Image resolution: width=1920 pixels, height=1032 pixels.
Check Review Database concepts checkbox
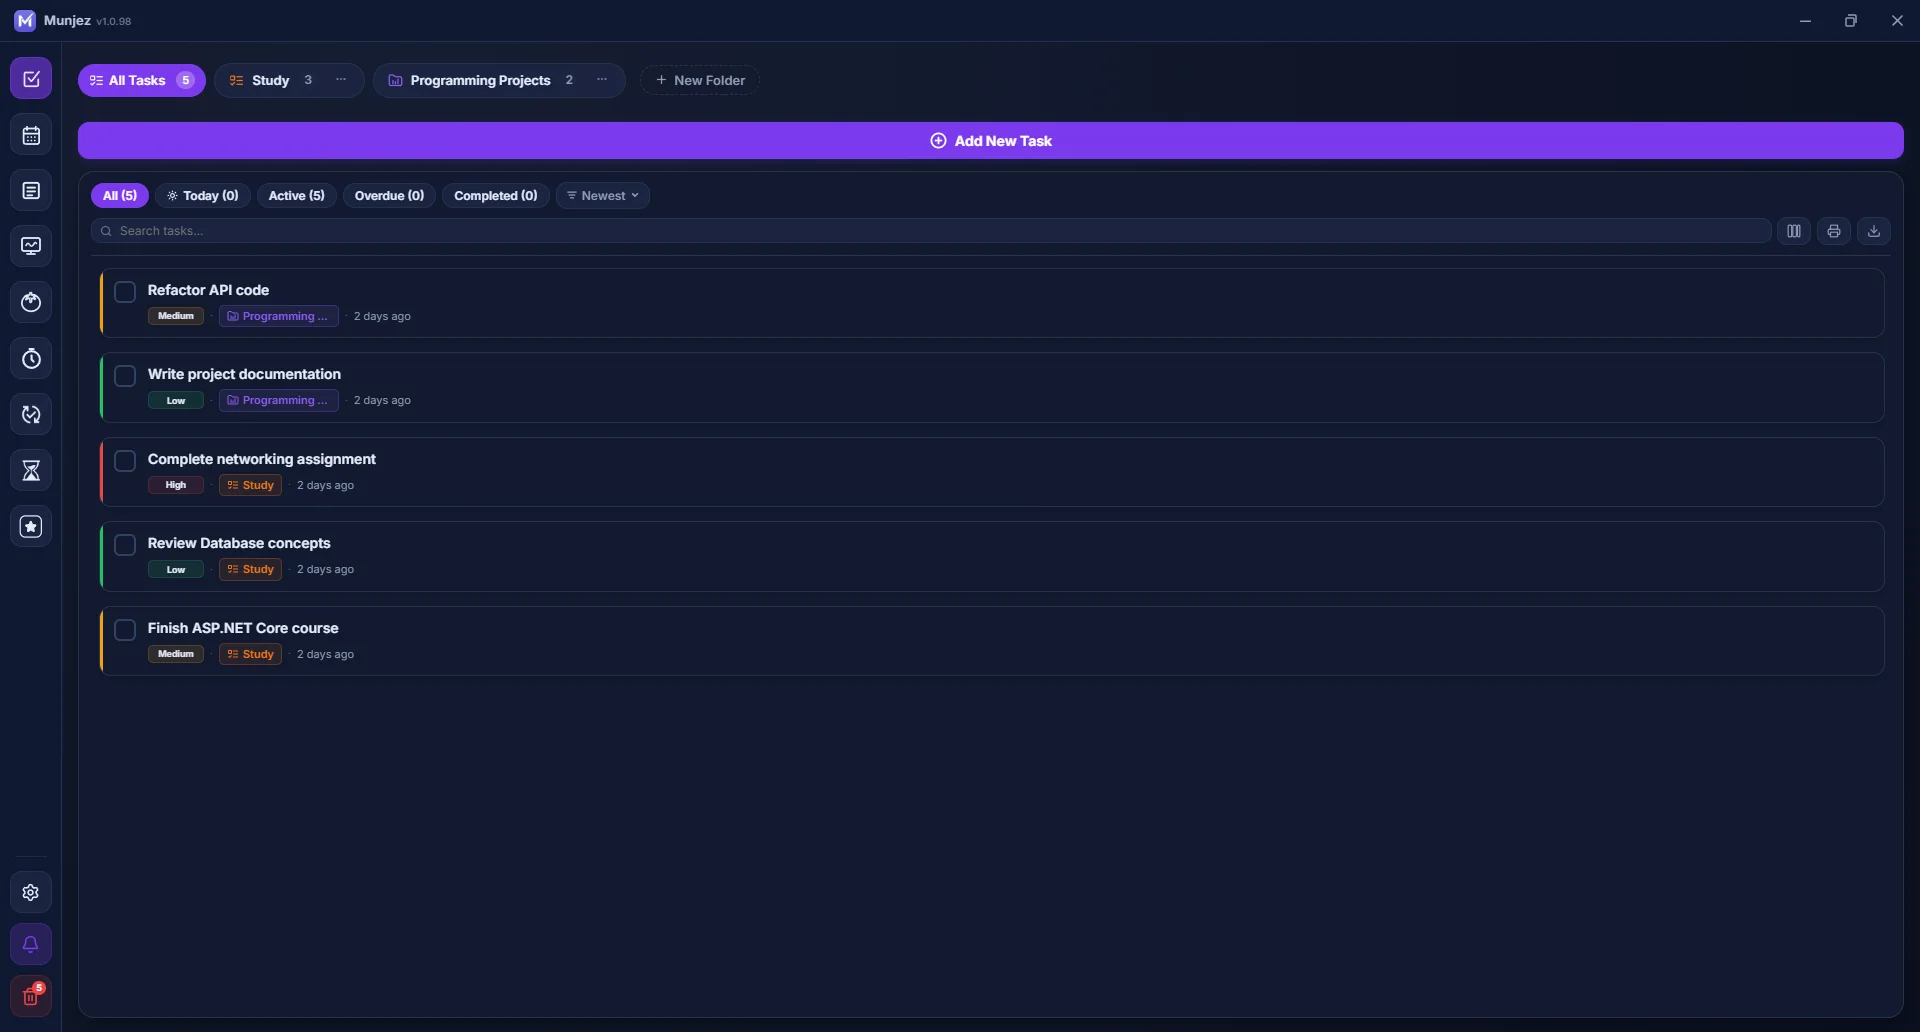point(125,545)
